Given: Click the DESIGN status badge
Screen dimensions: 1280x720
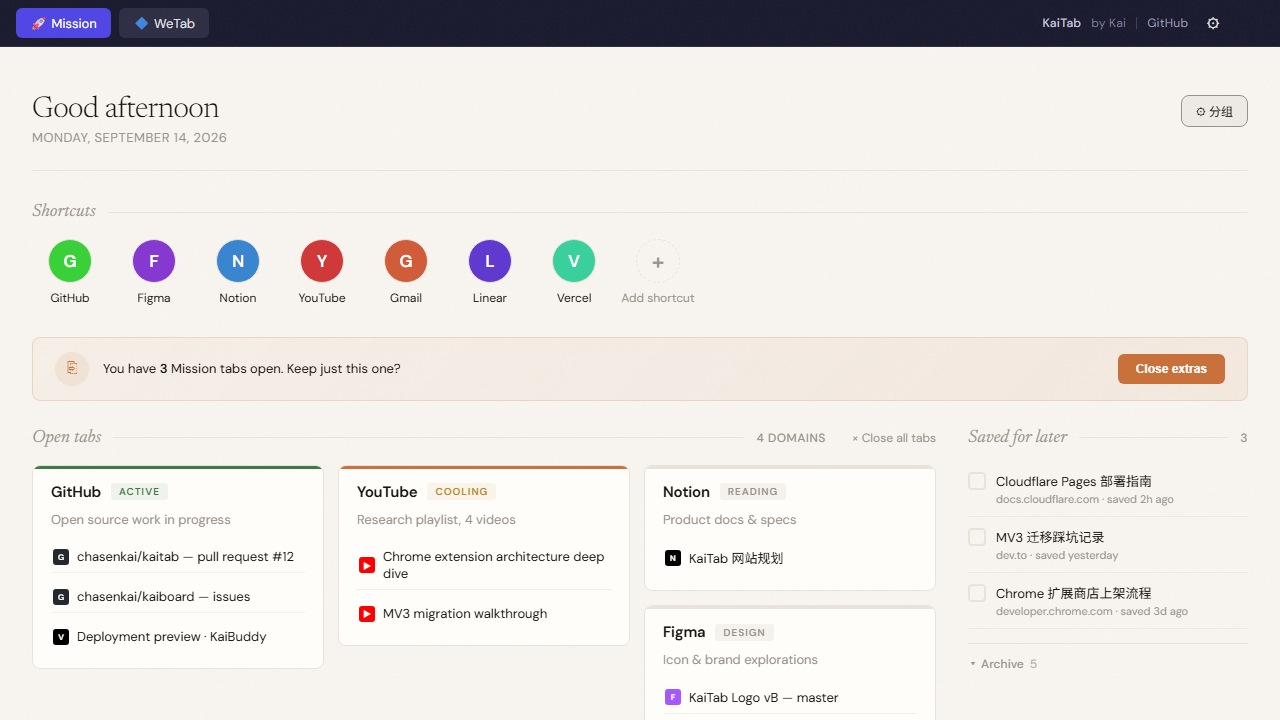Looking at the screenshot, I should (744, 632).
